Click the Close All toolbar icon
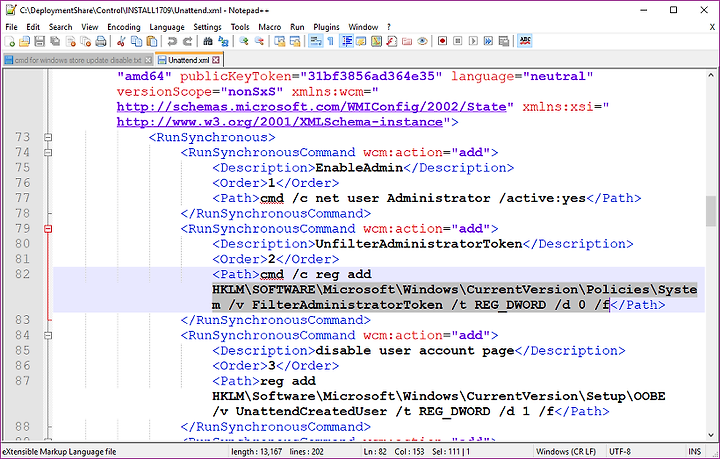The image size is (720, 459). point(85,42)
